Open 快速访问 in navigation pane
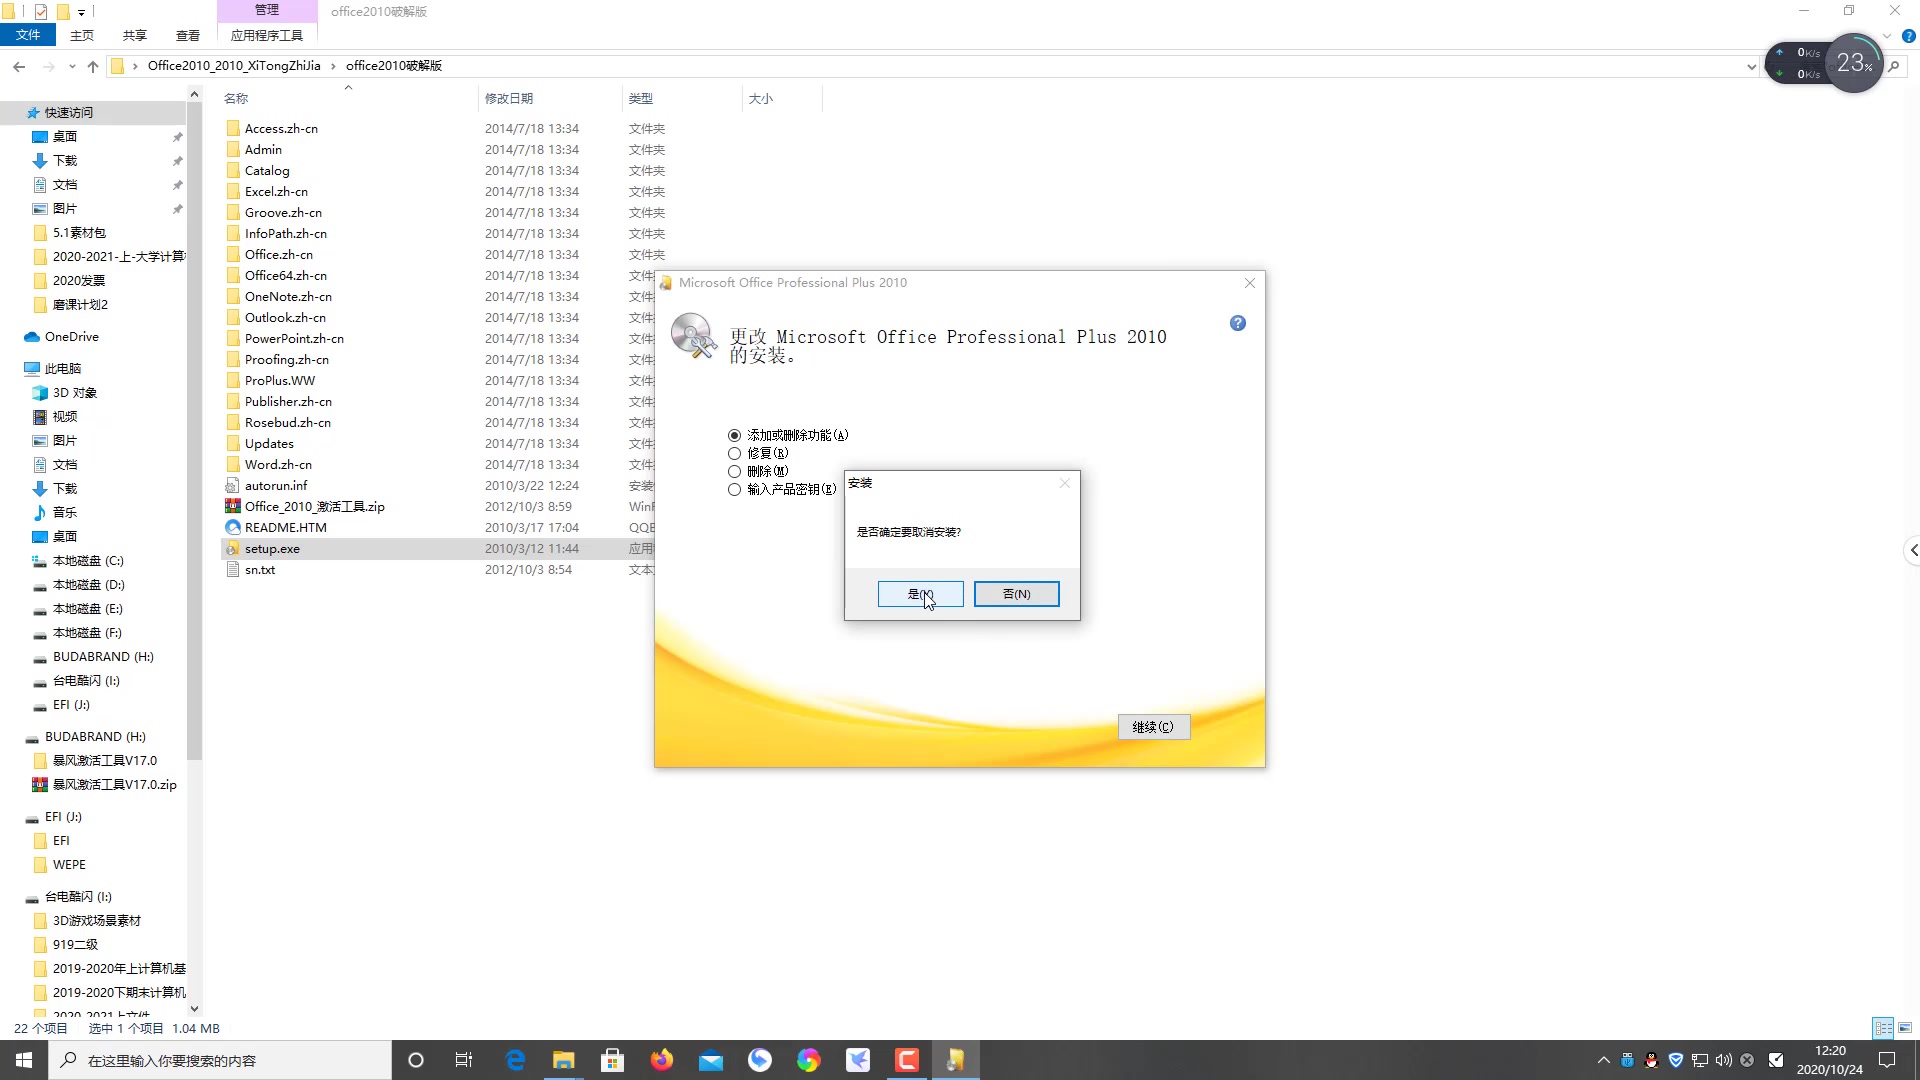The height and width of the screenshot is (1080, 1920). click(68, 112)
